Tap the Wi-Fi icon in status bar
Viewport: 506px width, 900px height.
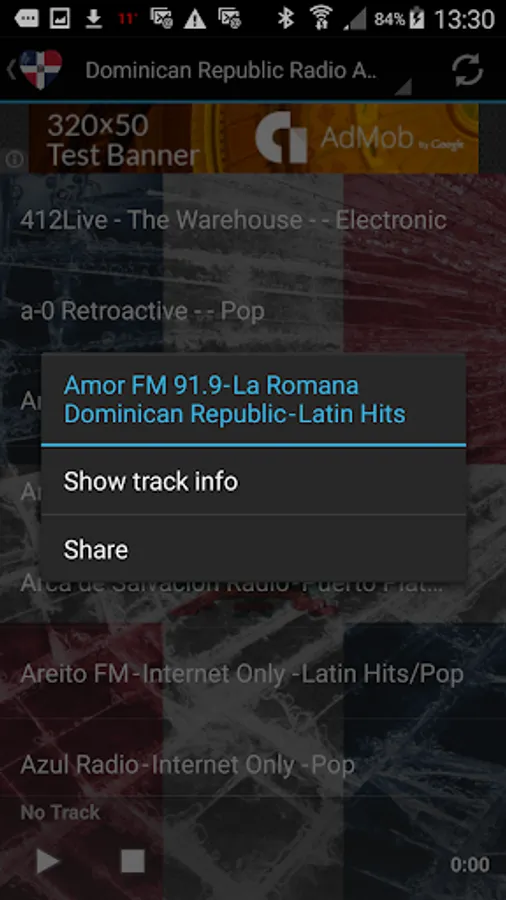[x=321, y=19]
